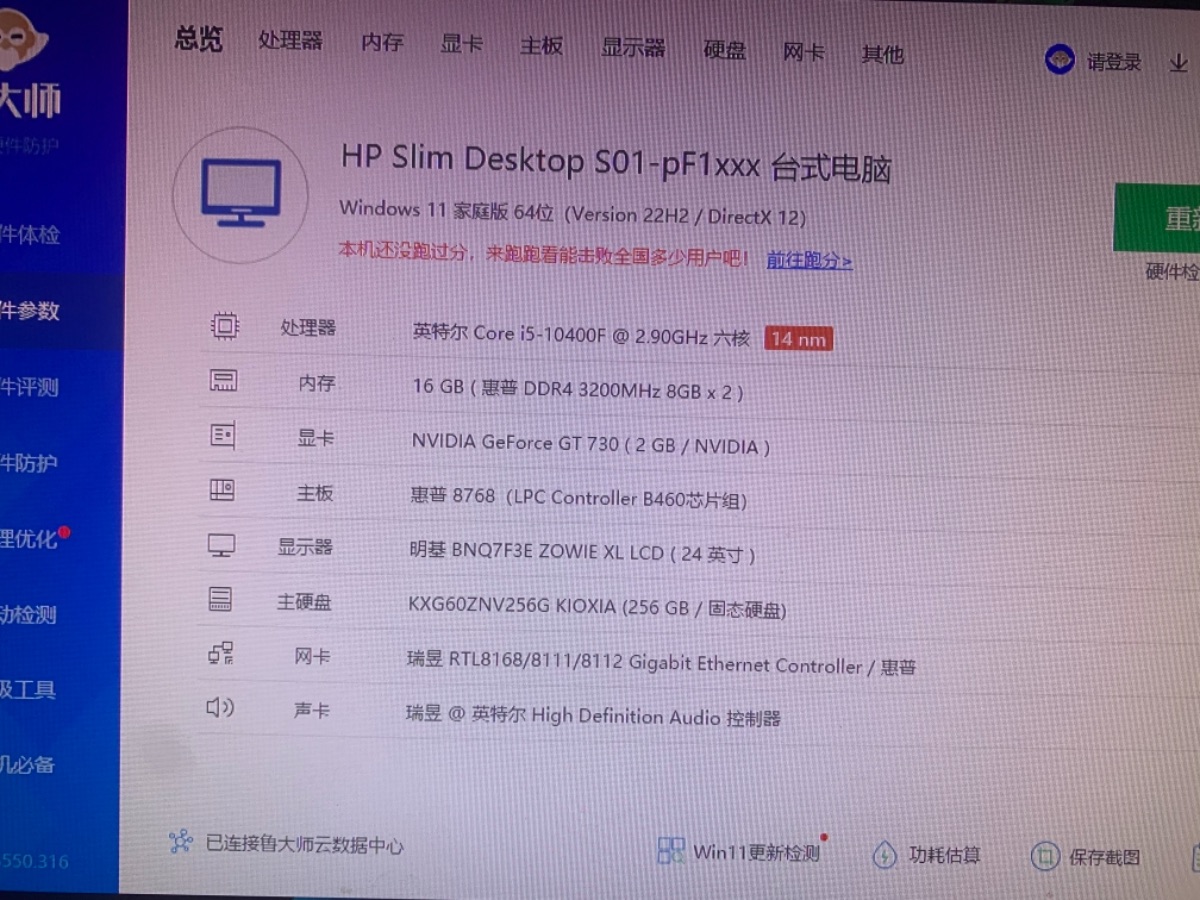Click the 保存截图 camera icon
This screenshot has width=1200, height=900.
point(1045,857)
